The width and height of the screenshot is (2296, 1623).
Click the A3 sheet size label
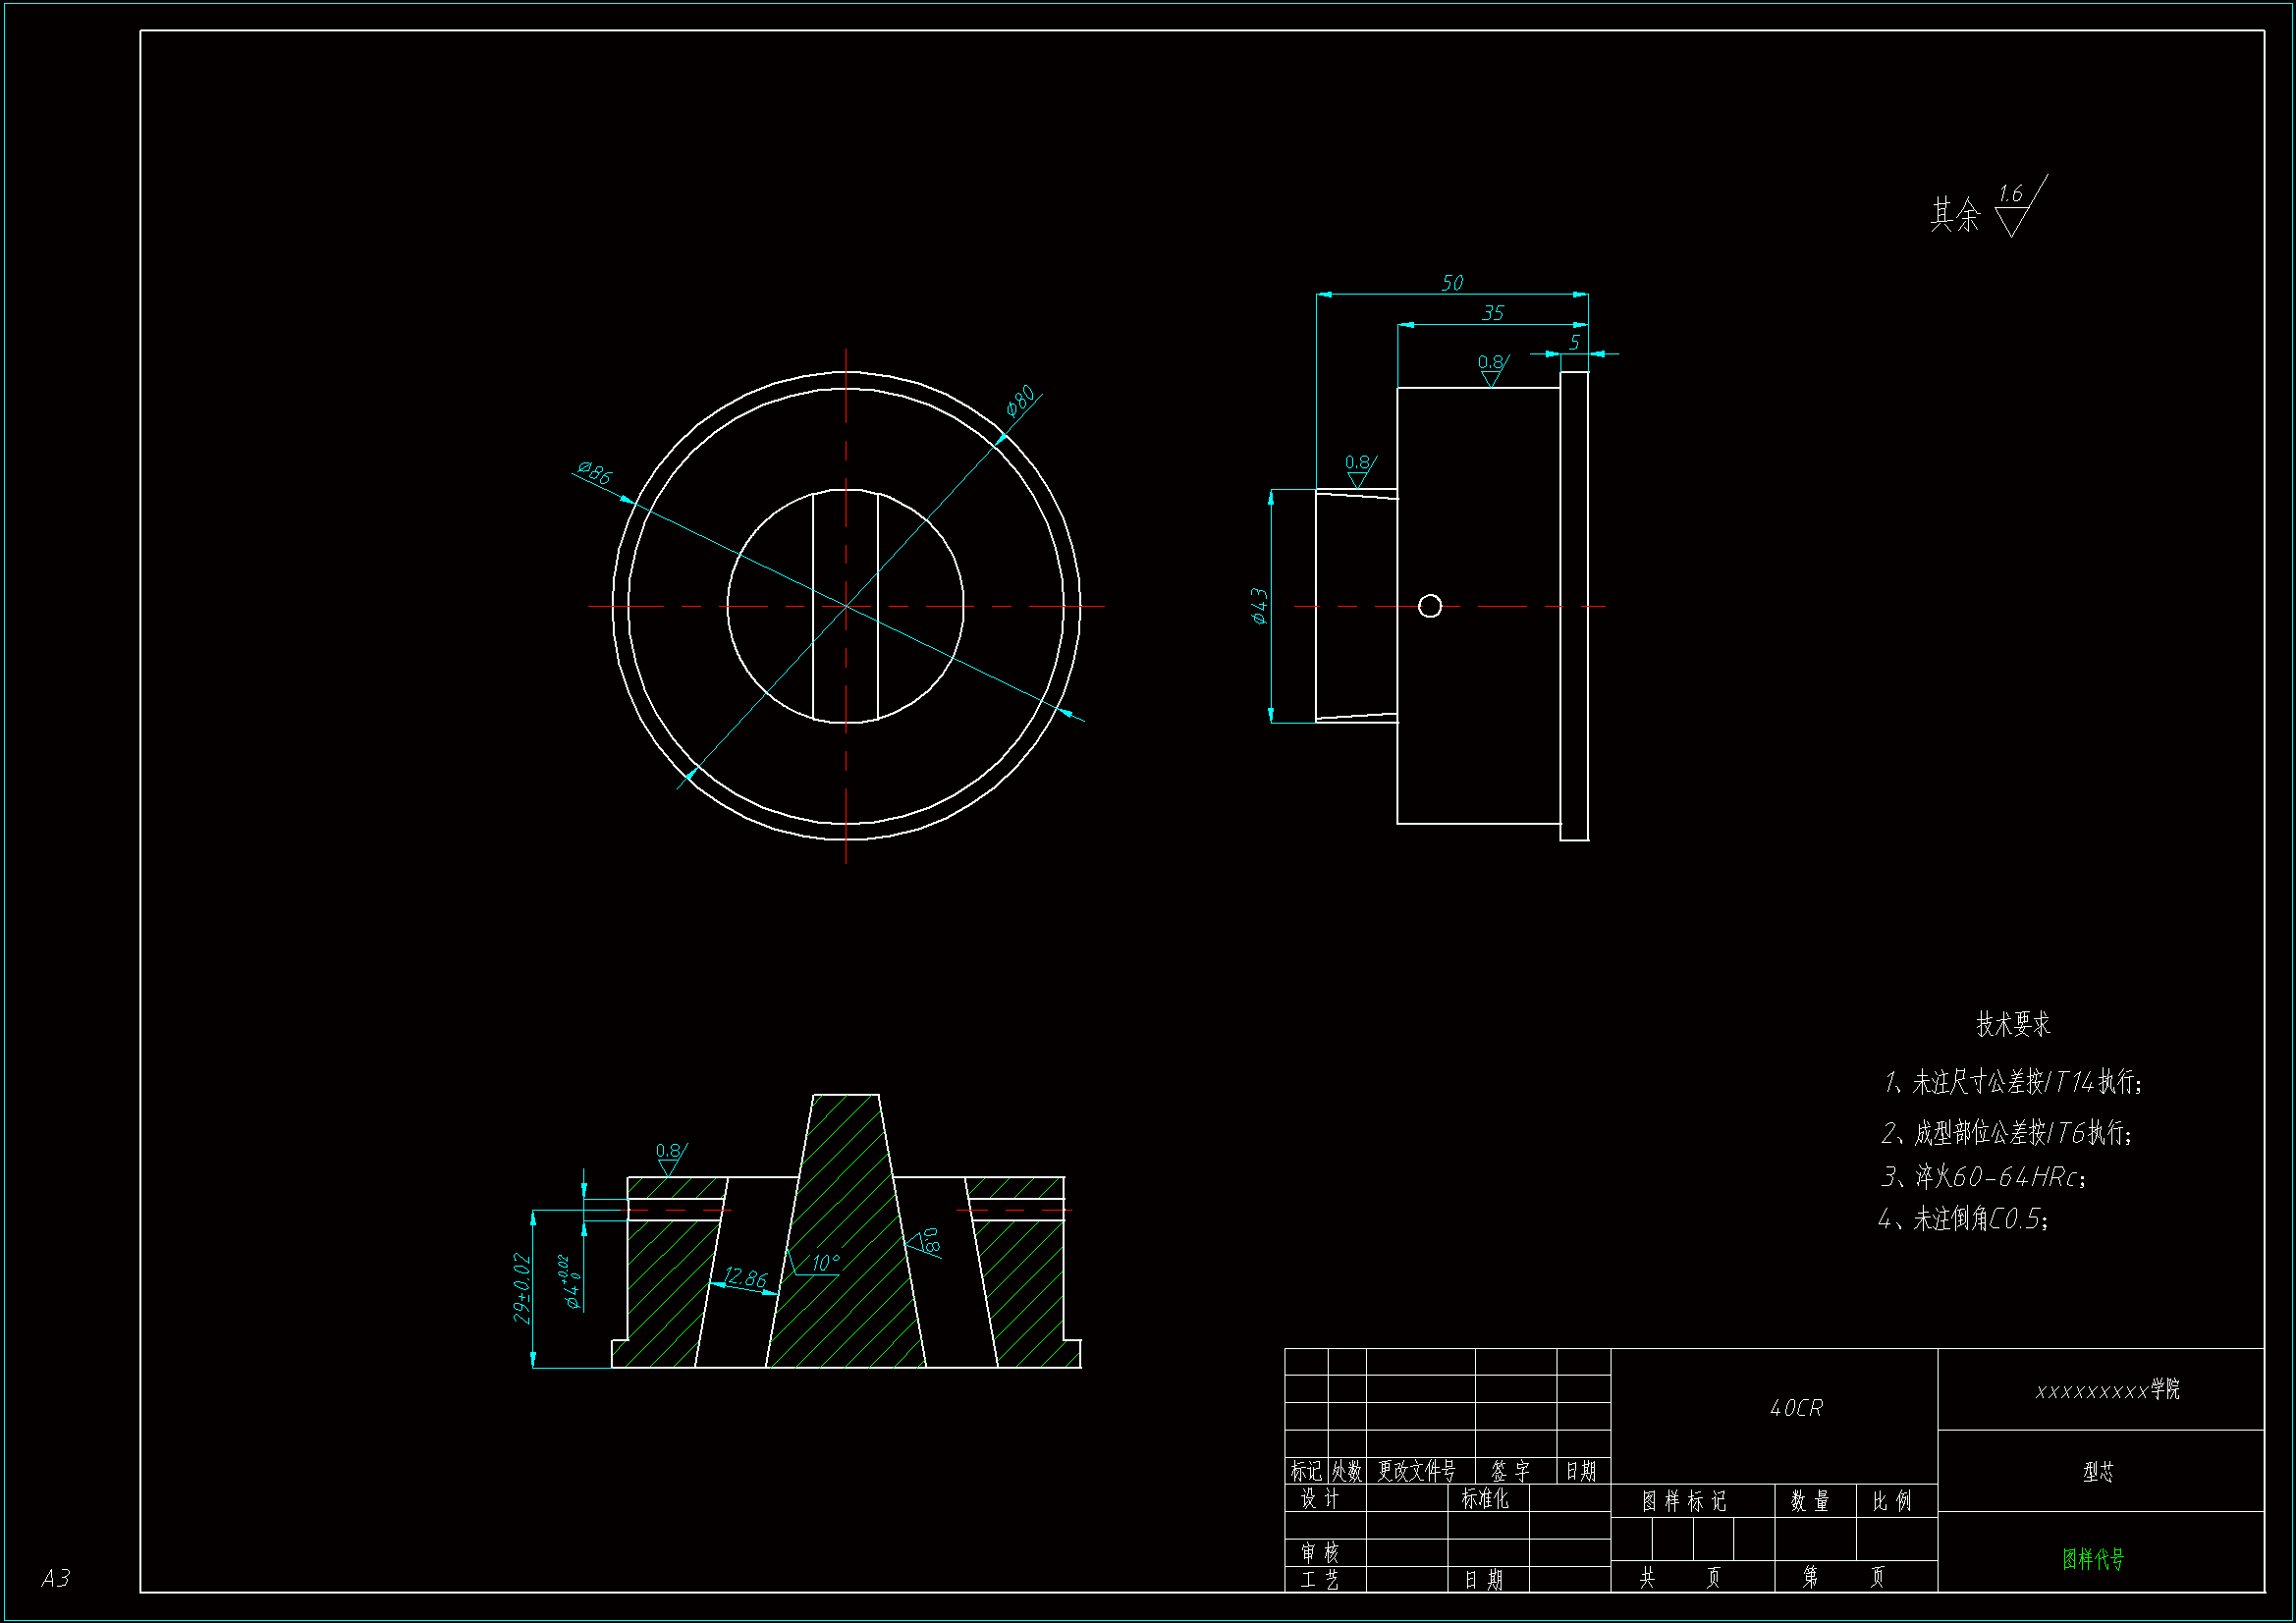[56, 1578]
